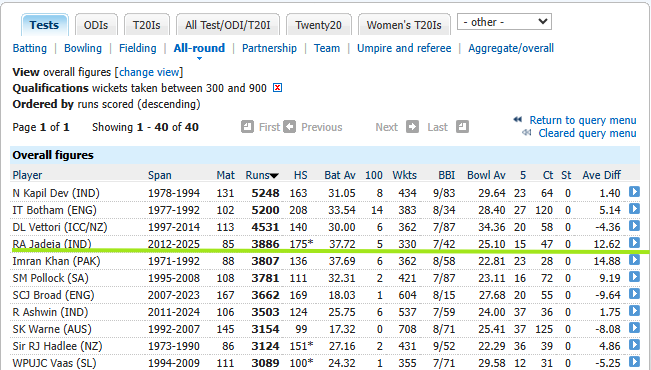Click the Wkts column header

click(404, 175)
